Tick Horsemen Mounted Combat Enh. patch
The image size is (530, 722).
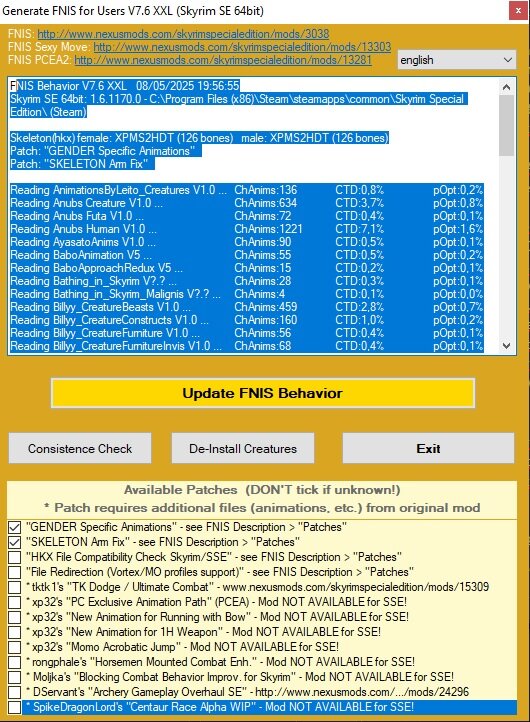coord(15,662)
